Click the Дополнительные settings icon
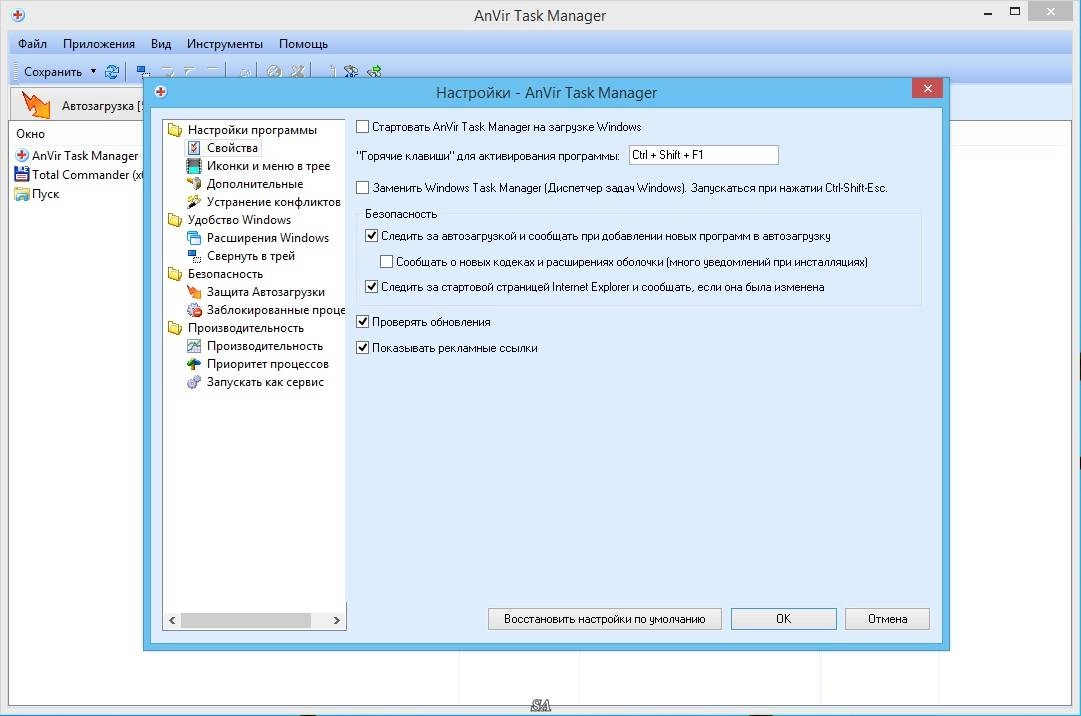Image resolution: width=1081 pixels, height=716 pixels. click(194, 183)
